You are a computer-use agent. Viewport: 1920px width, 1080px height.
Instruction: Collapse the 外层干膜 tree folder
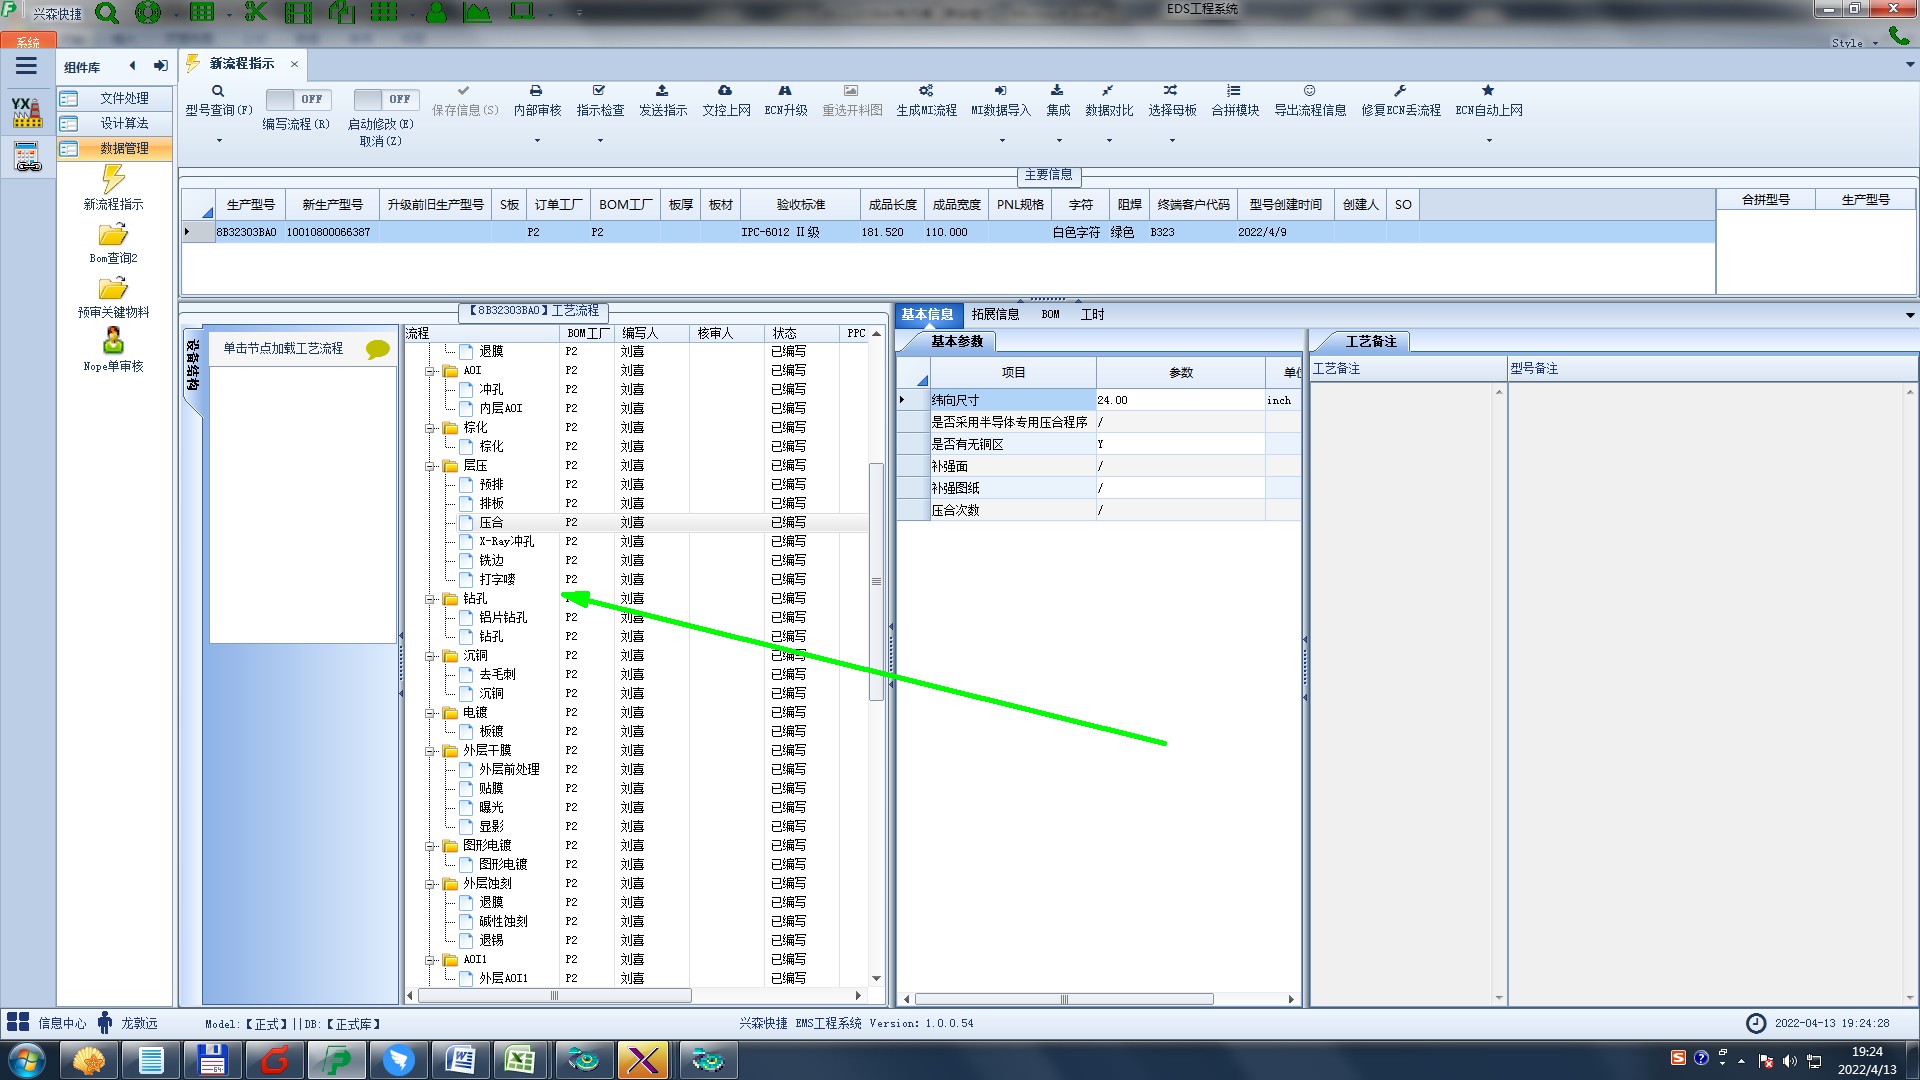point(430,751)
